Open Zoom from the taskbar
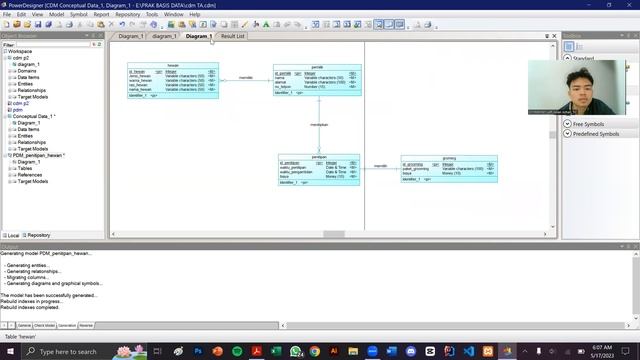The height and width of the screenshot is (360, 640). pos(372,351)
